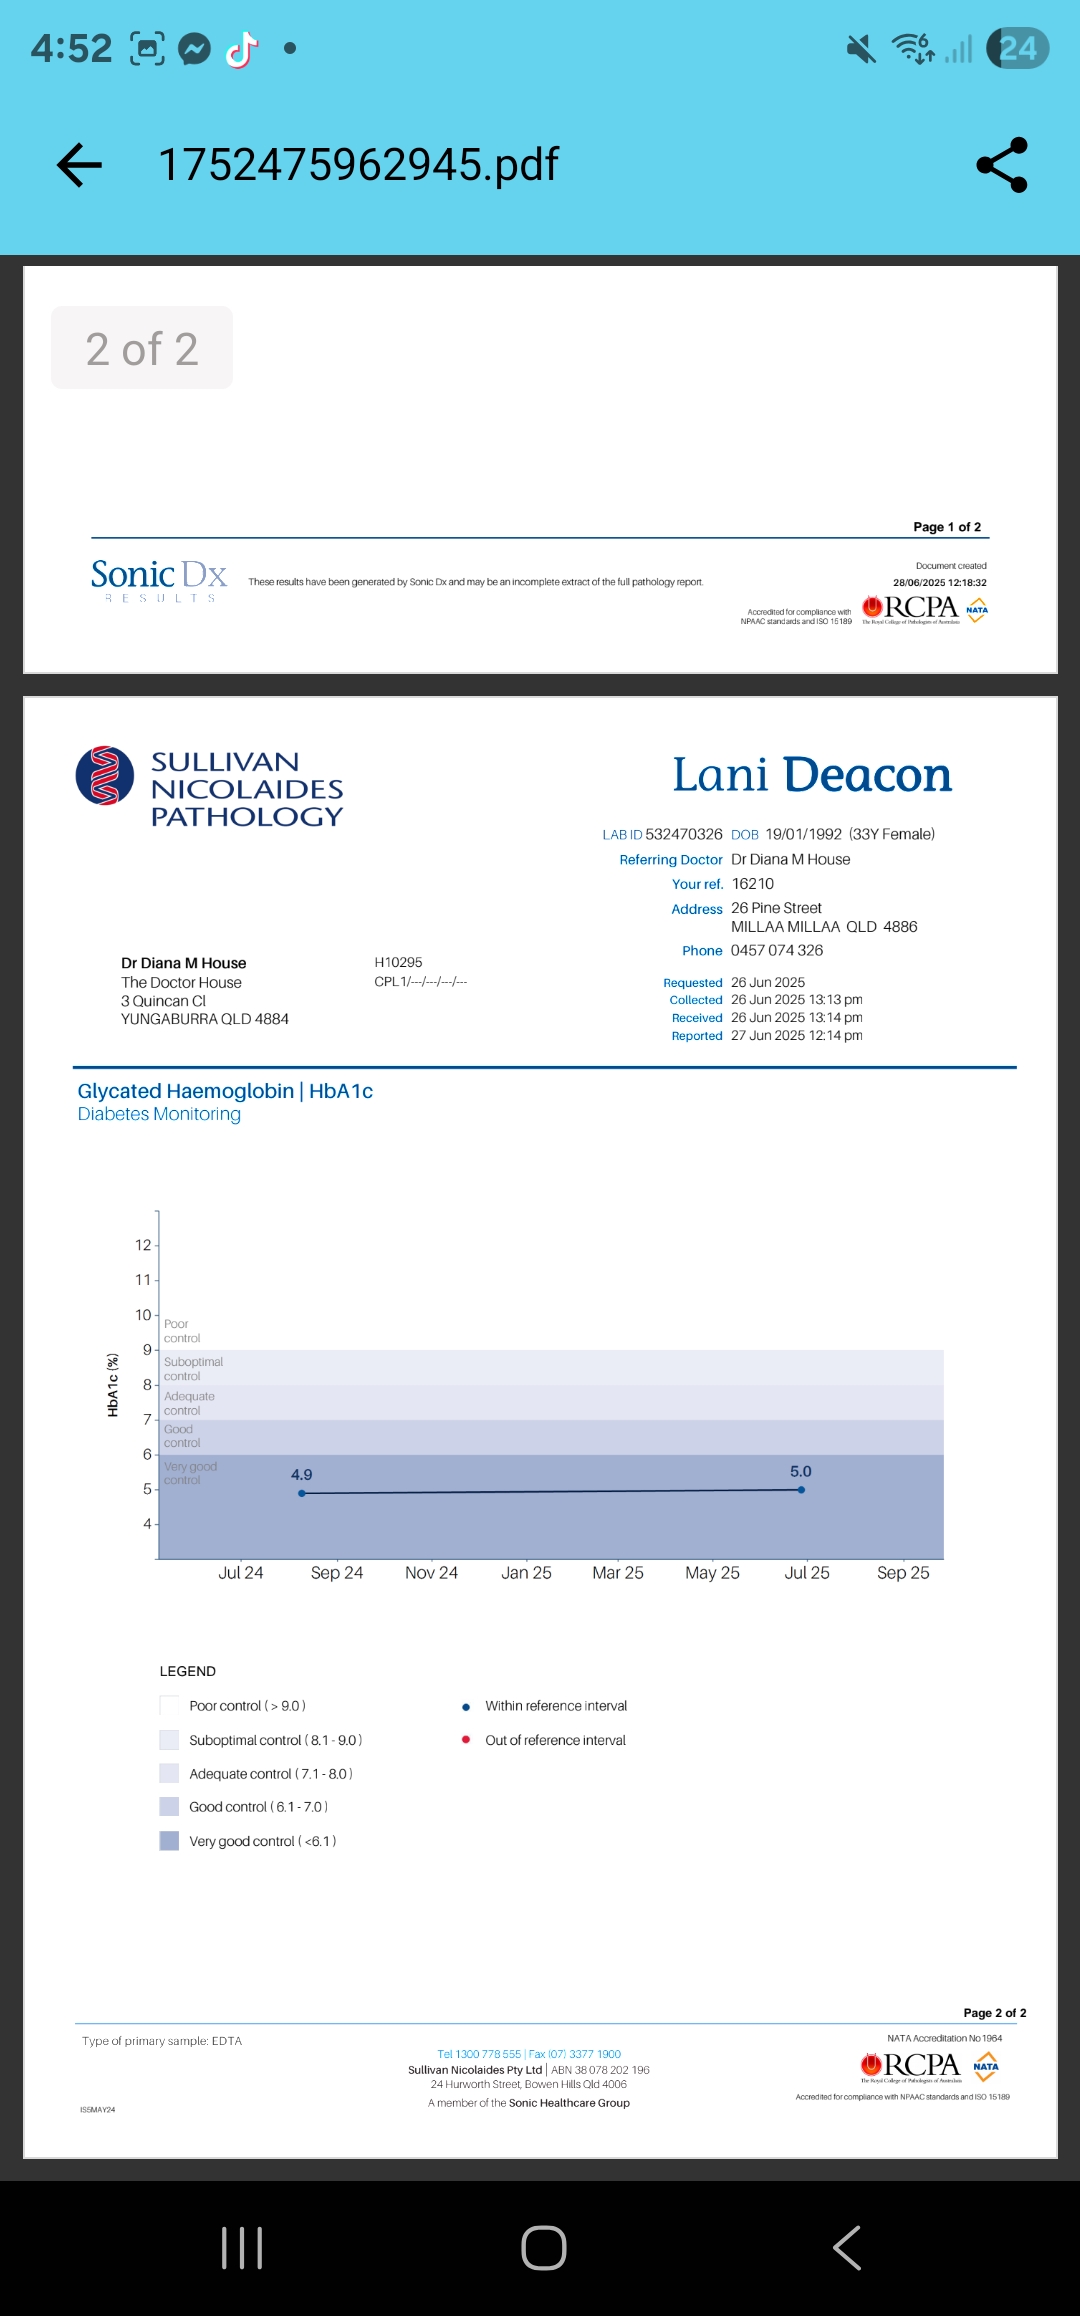Image resolution: width=1080 pixels, height=2316 pixels.
Task: Tap the Glycated Haemoglobin | HbA1c heading
Action: click(225, 1091)
